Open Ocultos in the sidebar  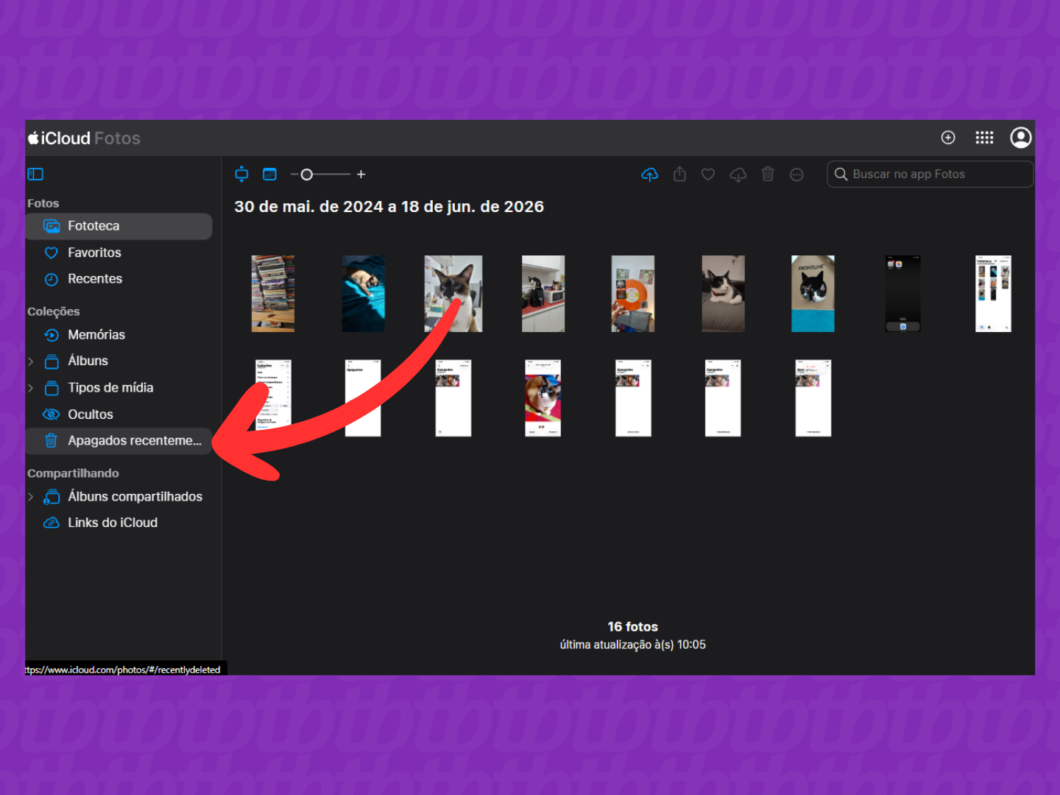coord(90,414)
